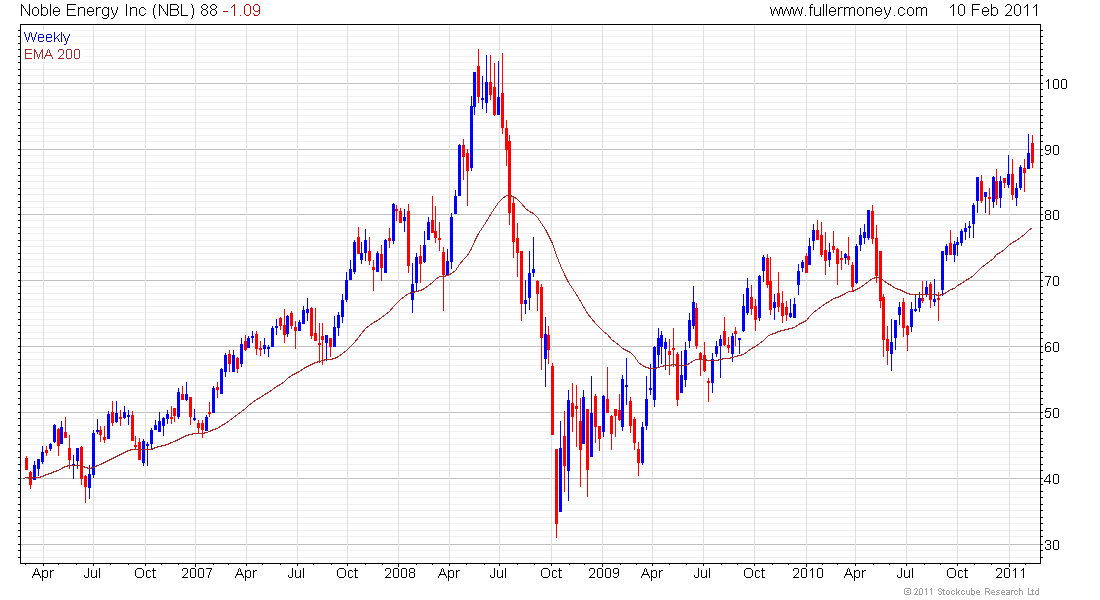Click the date '10 Feb 2011'
Image resolution: width=1100 pixels, height=600 pixels.
(x=993, y=11)
